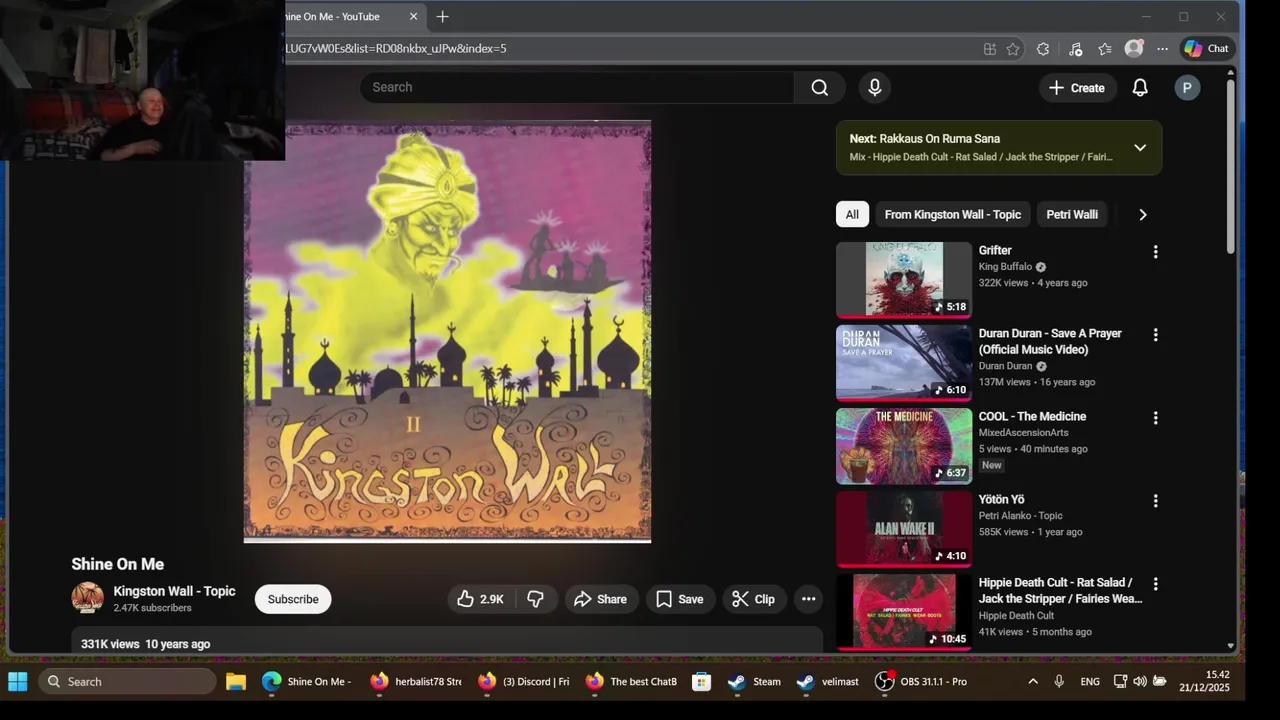Add this page to favorites star
1280x720 pixels.
pyautogui.click(x=1013, y=48)
